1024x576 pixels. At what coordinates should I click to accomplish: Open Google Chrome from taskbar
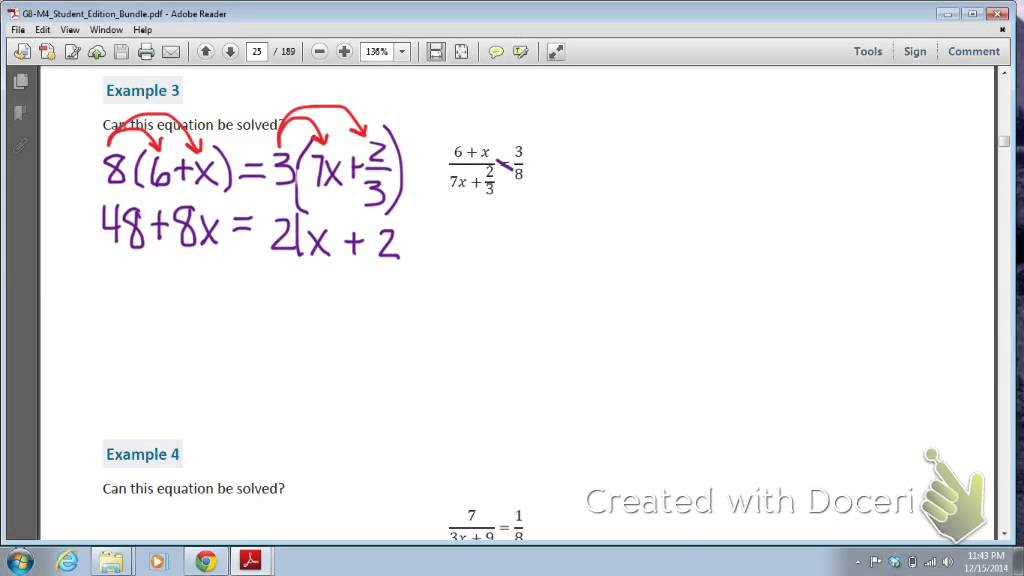pos(206,561)
